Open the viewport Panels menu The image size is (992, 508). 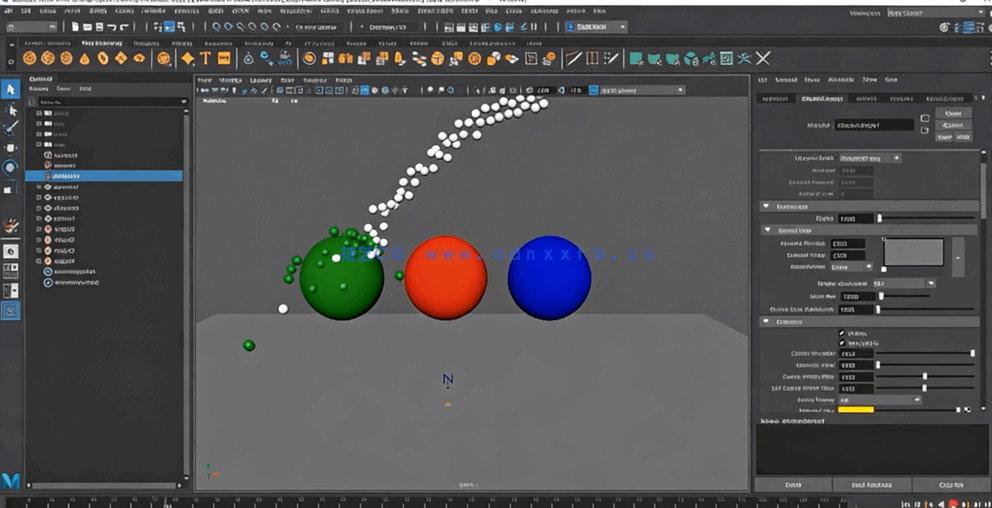click(343, 80)
